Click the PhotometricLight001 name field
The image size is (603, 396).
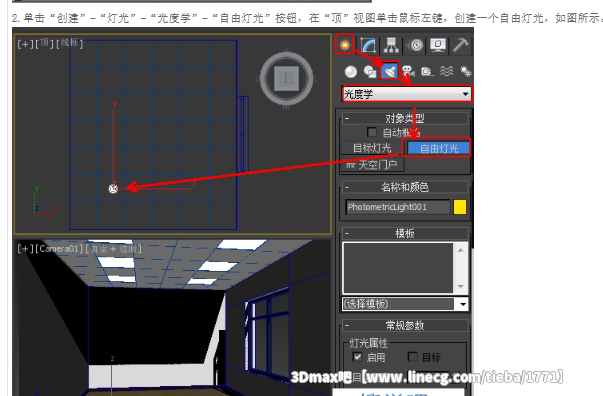398,207
